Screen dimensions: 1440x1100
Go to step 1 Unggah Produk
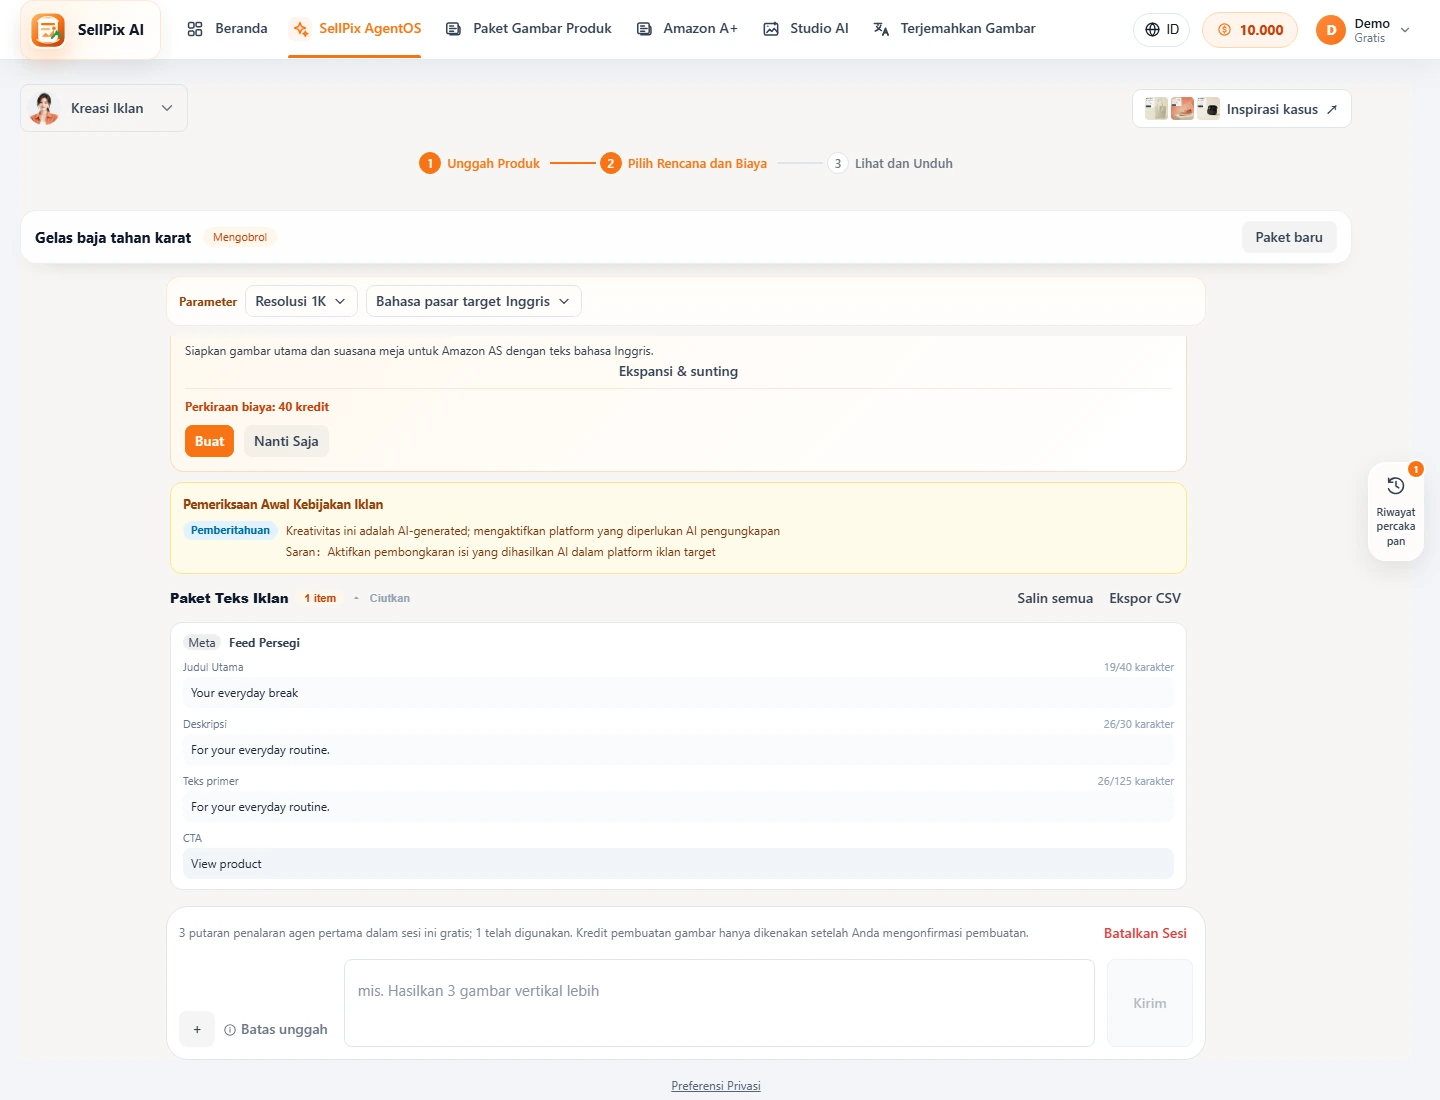(x=480, y=163)
